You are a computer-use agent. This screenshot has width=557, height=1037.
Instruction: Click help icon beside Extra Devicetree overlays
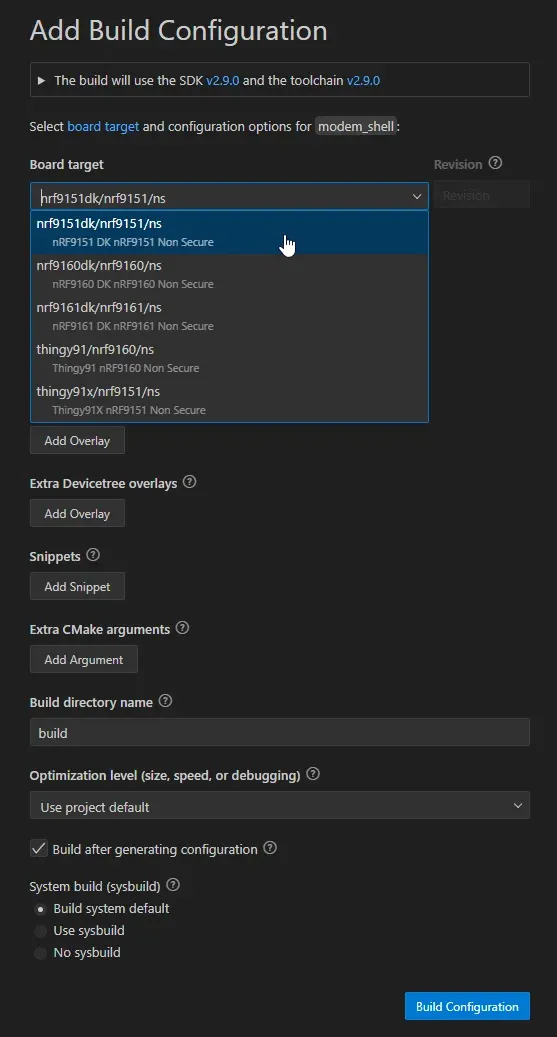189,482
